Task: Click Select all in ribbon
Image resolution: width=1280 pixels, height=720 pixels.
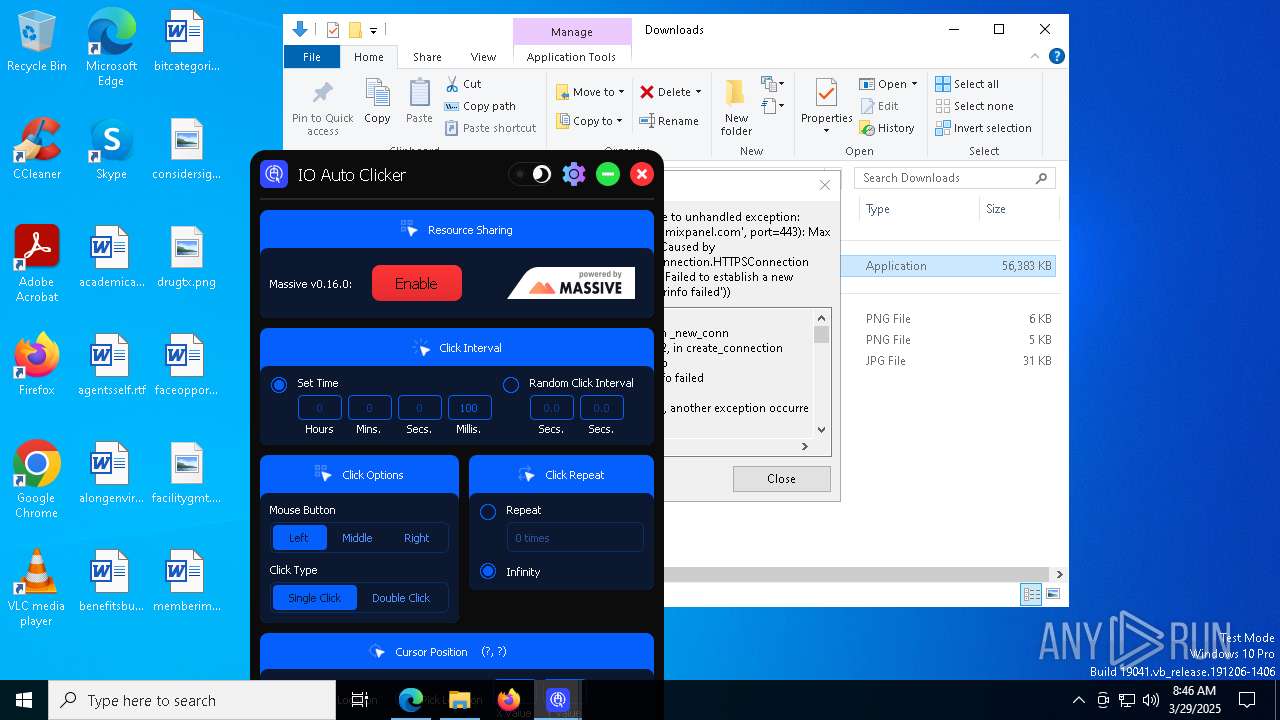Action: tap(967, 84)
